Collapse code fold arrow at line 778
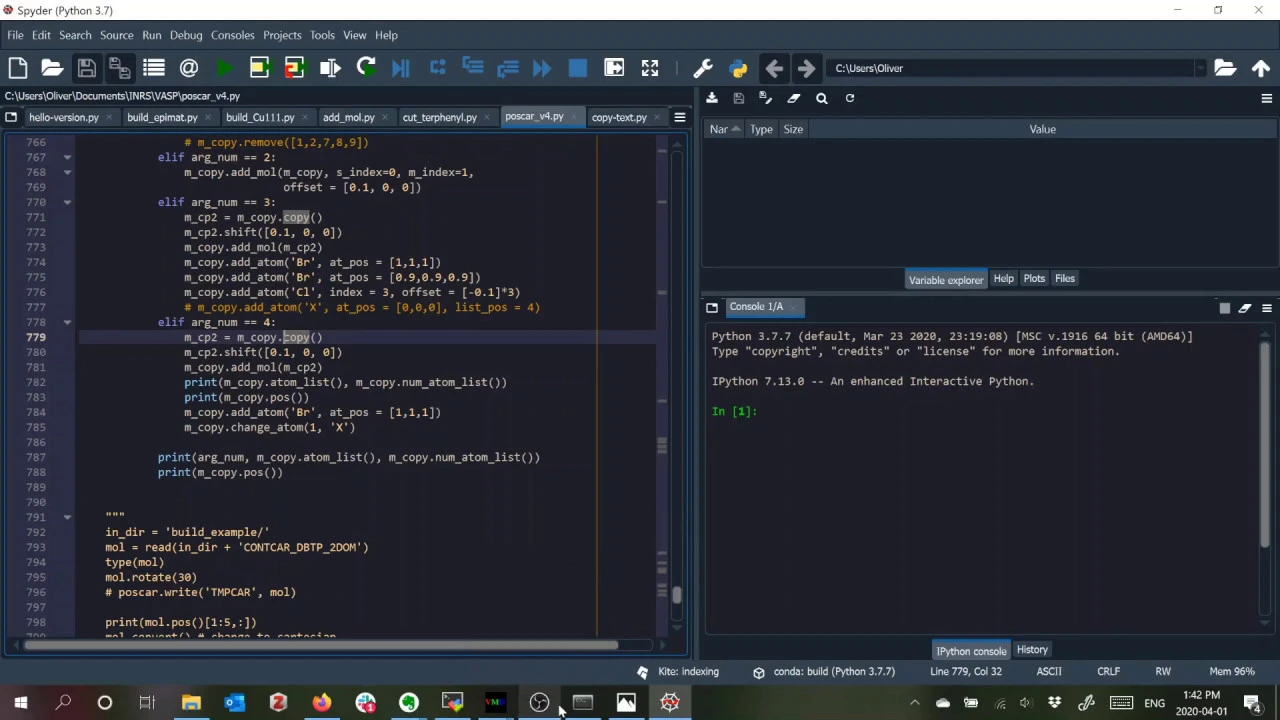Screen dimensions: 1280x720 point(67,322)
